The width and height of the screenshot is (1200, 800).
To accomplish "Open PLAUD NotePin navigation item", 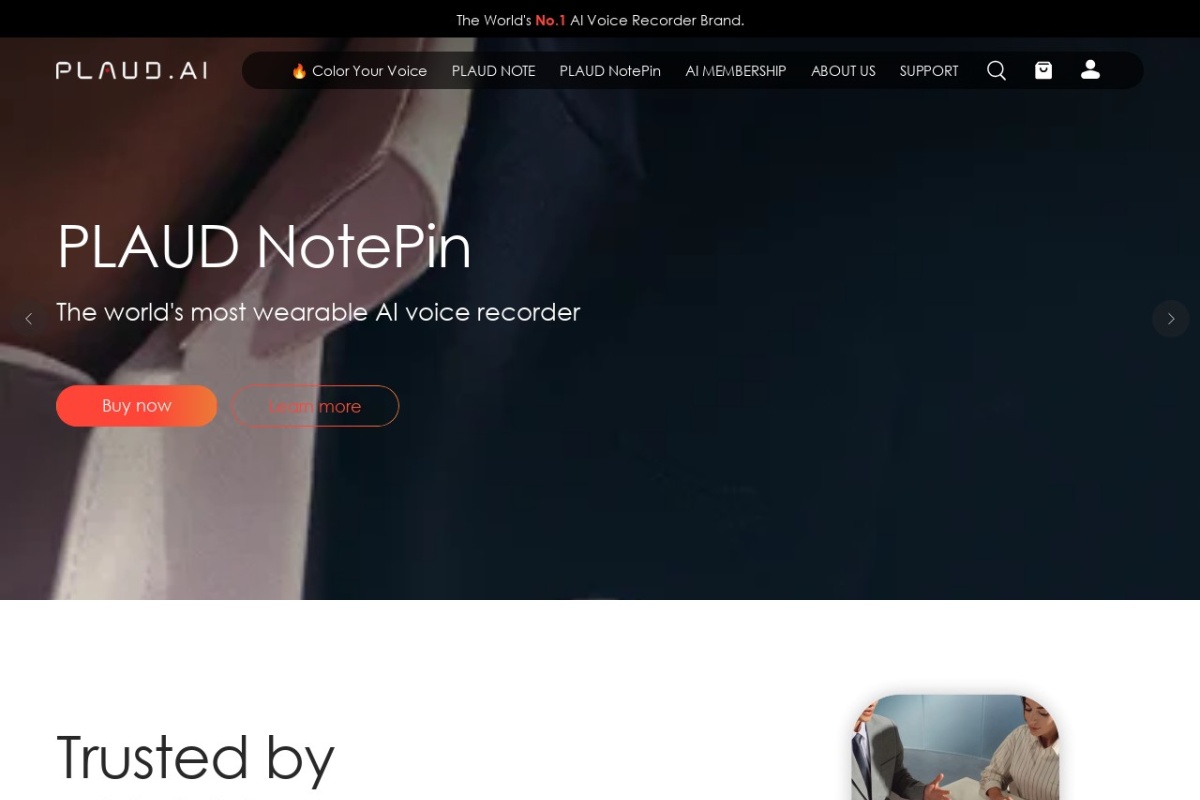I will tap(610, 71).
